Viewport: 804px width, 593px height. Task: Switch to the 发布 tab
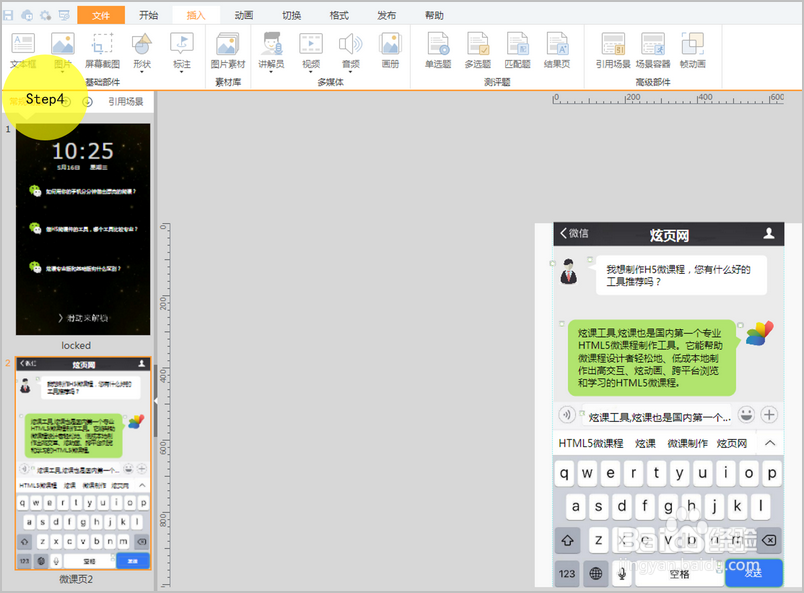pyautogui.click(x=387, y=15)
